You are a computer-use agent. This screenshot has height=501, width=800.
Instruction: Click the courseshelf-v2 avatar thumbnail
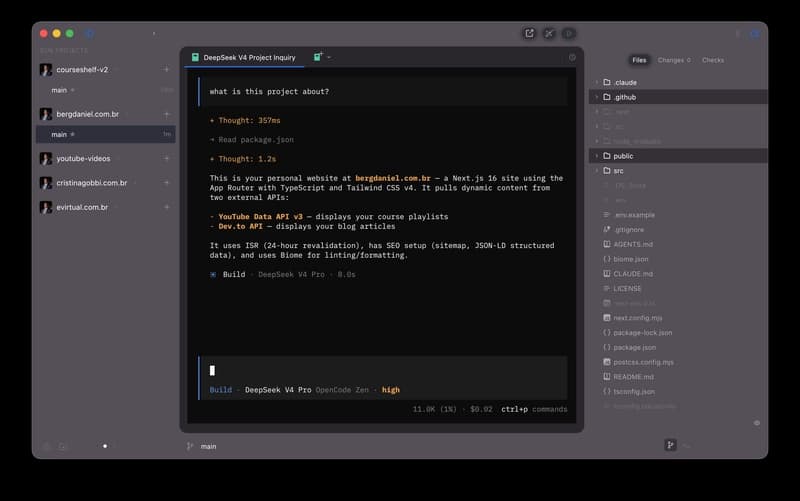click(x=46, y=69)
